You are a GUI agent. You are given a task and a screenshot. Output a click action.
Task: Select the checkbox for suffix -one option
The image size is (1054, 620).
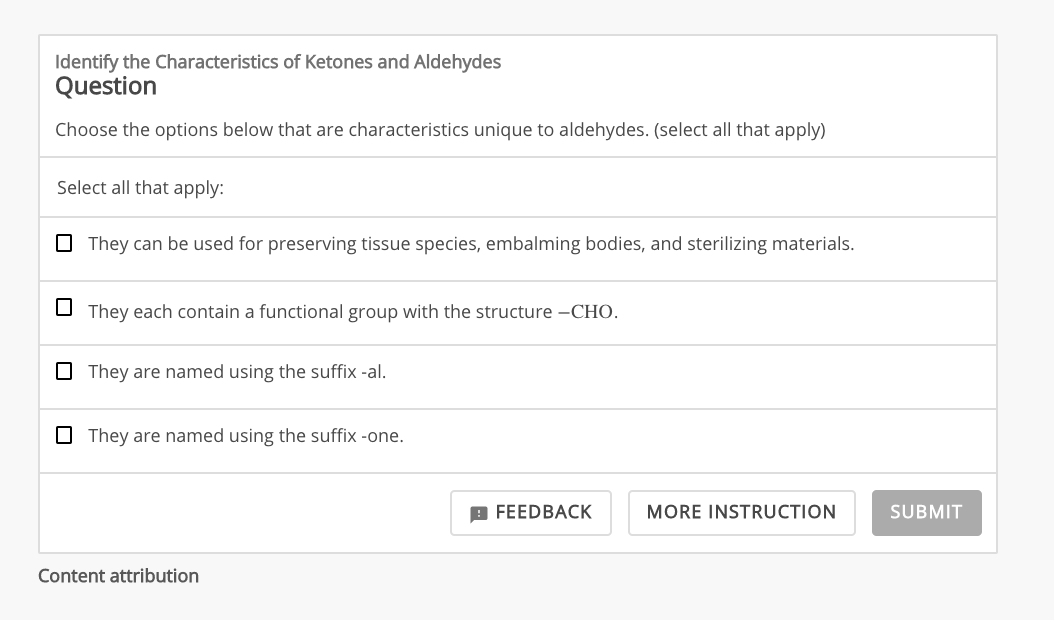pyautogui.click(x=64, y=435)
